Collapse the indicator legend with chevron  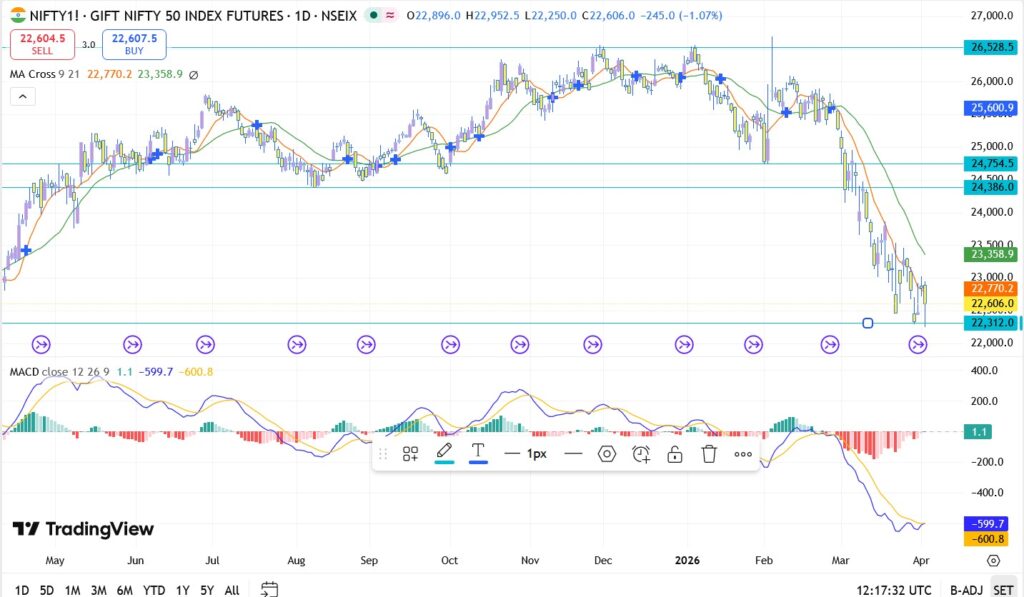(x=22, y=96)
